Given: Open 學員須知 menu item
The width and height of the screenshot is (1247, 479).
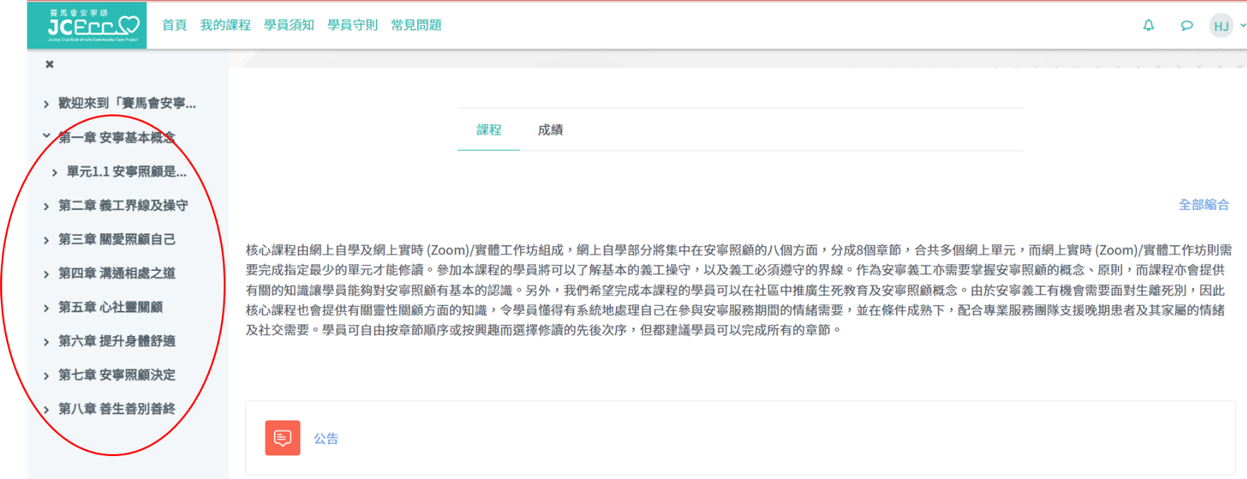Looking at the screenshot, I should tap(289, 25).
